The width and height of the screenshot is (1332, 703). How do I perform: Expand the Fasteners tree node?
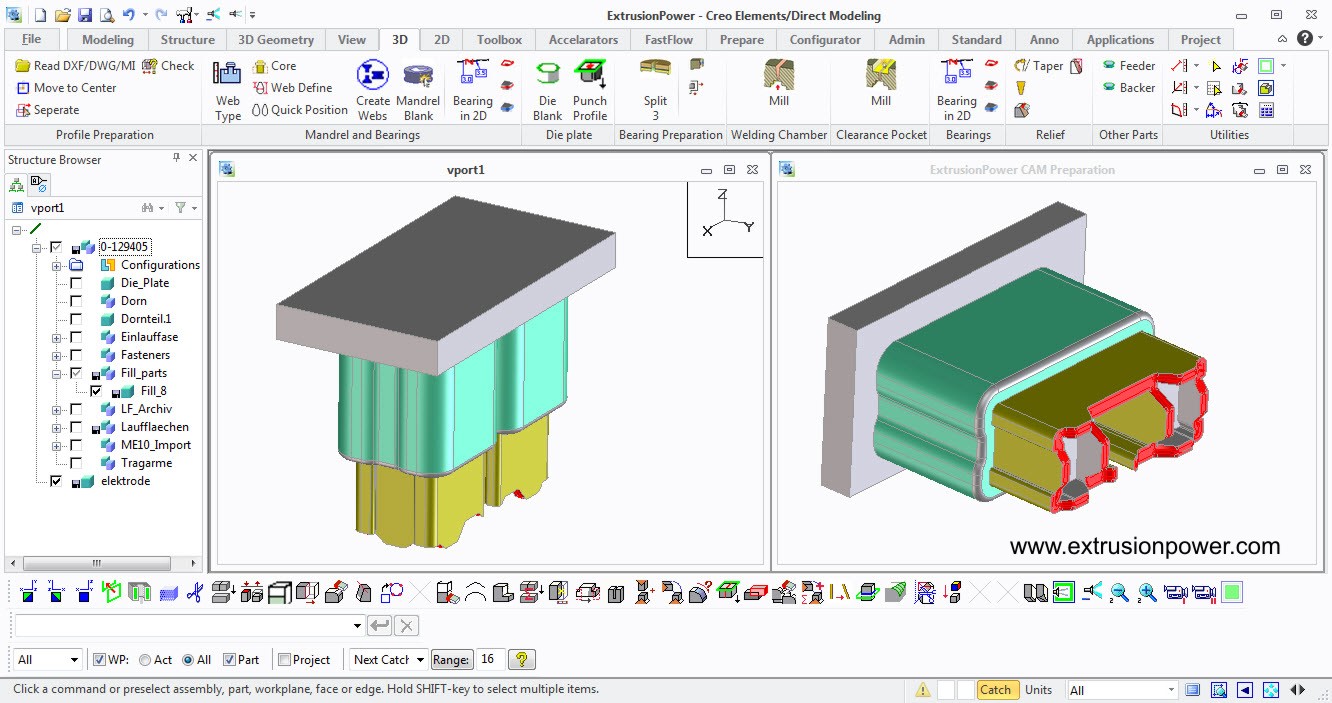pos(57,355)
